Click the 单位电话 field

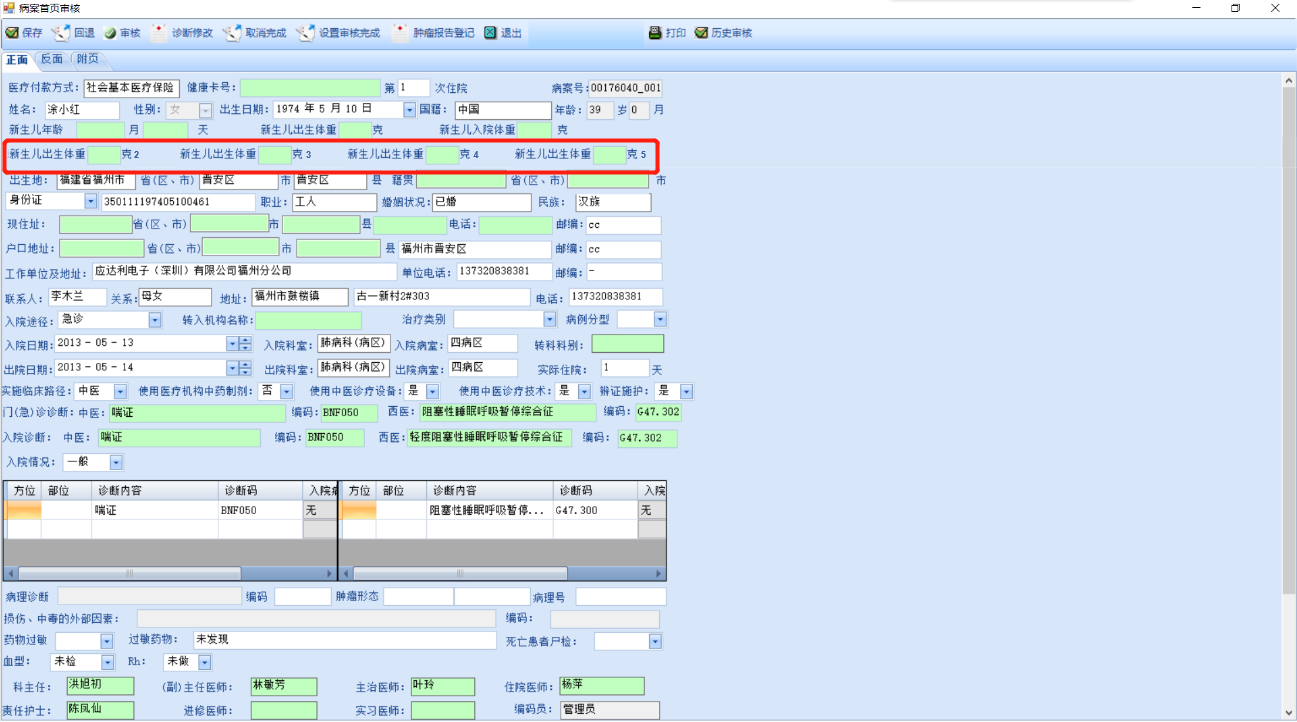pos(504,272)
